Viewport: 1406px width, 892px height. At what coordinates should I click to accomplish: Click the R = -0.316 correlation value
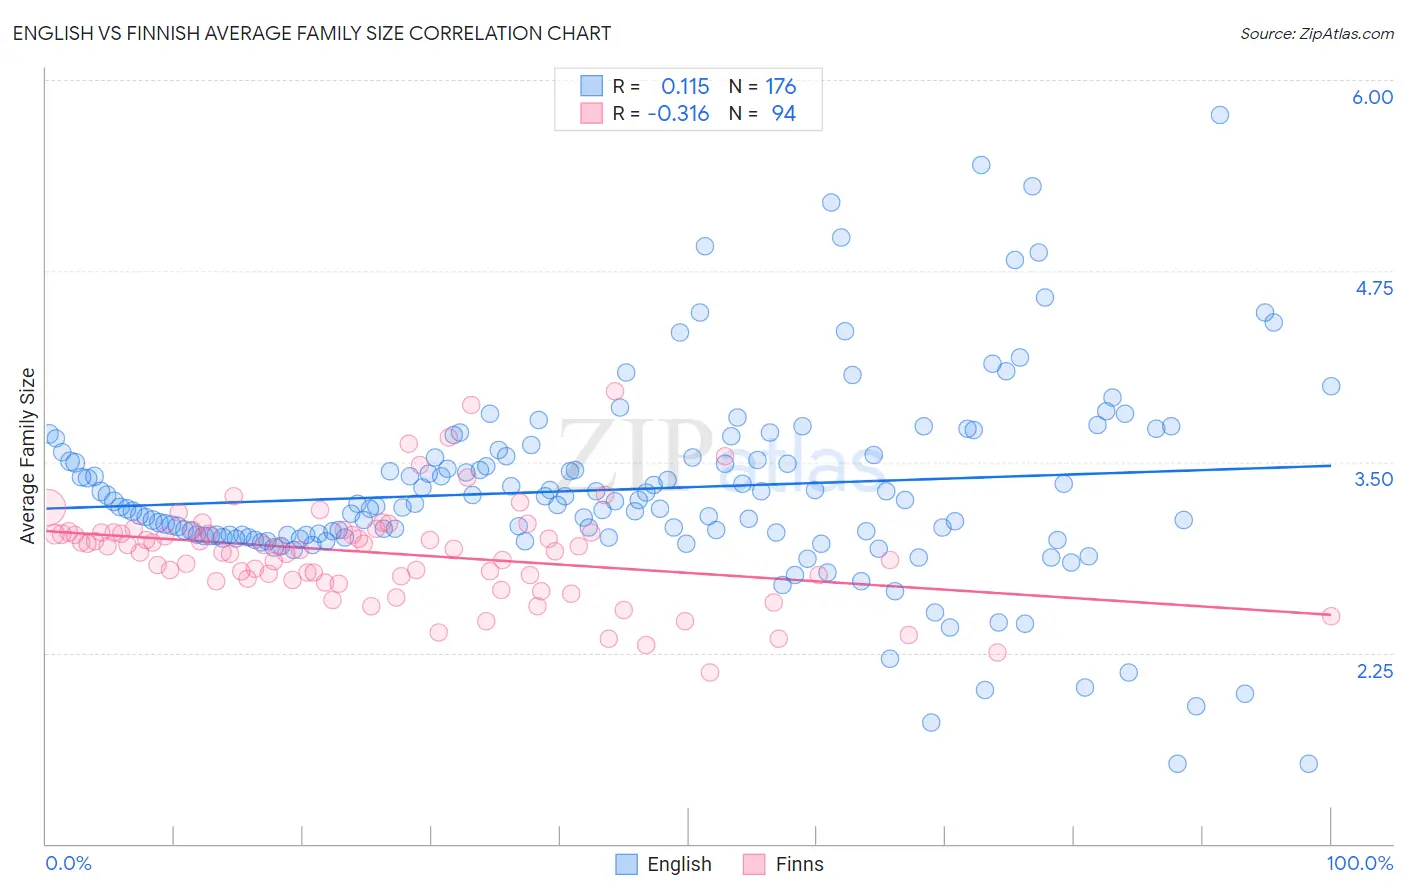pyautogui.click(x=660, y=113)
